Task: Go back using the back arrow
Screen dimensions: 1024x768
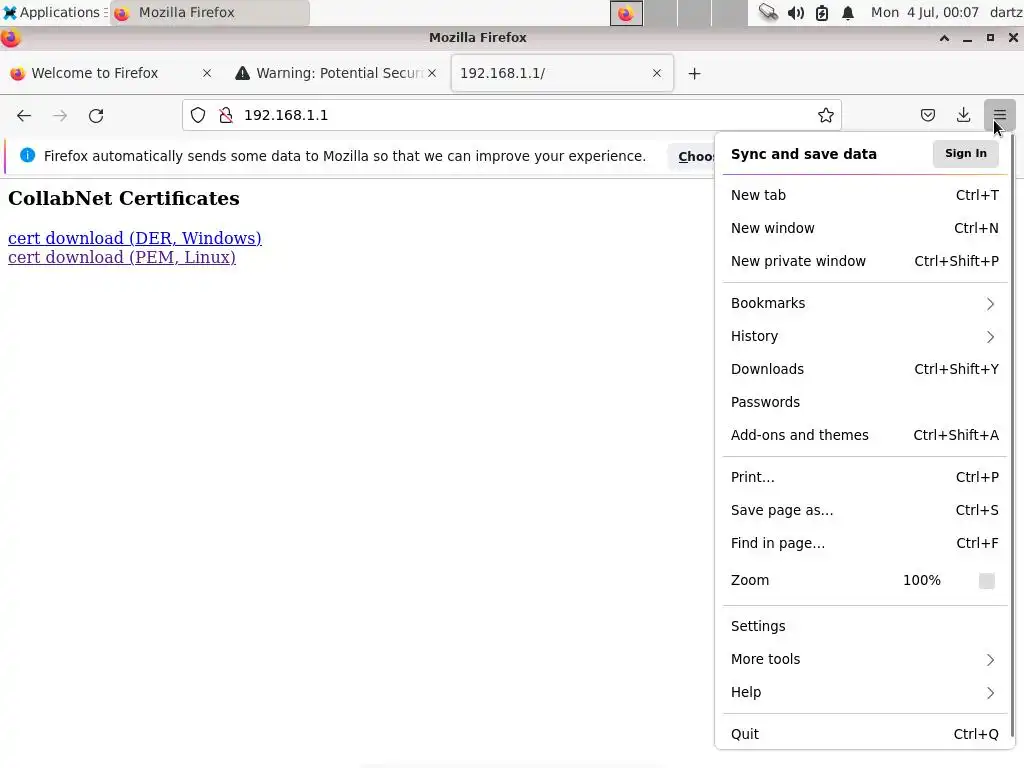Action: point(24,116)
